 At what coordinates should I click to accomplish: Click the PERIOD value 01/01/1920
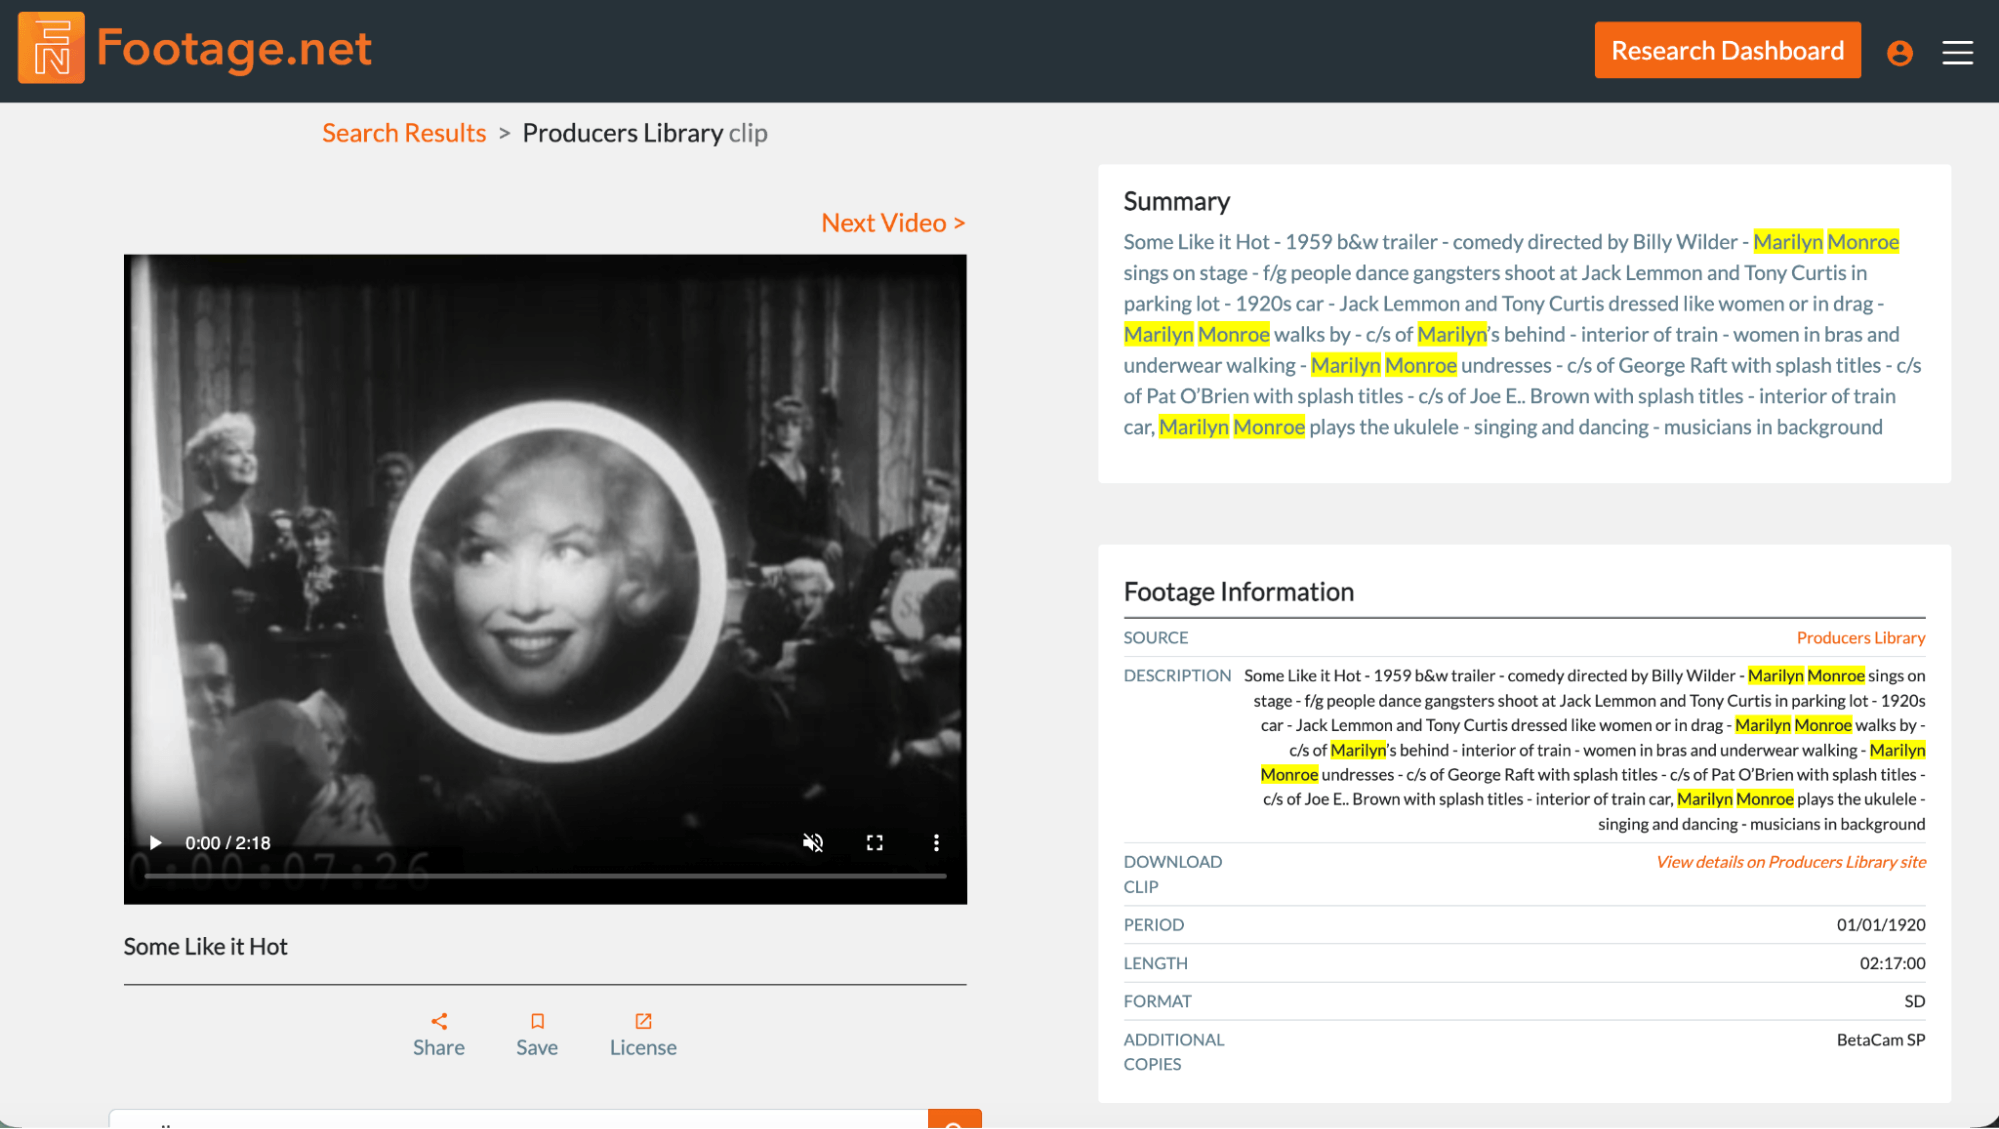click(x=1880, y=925)
